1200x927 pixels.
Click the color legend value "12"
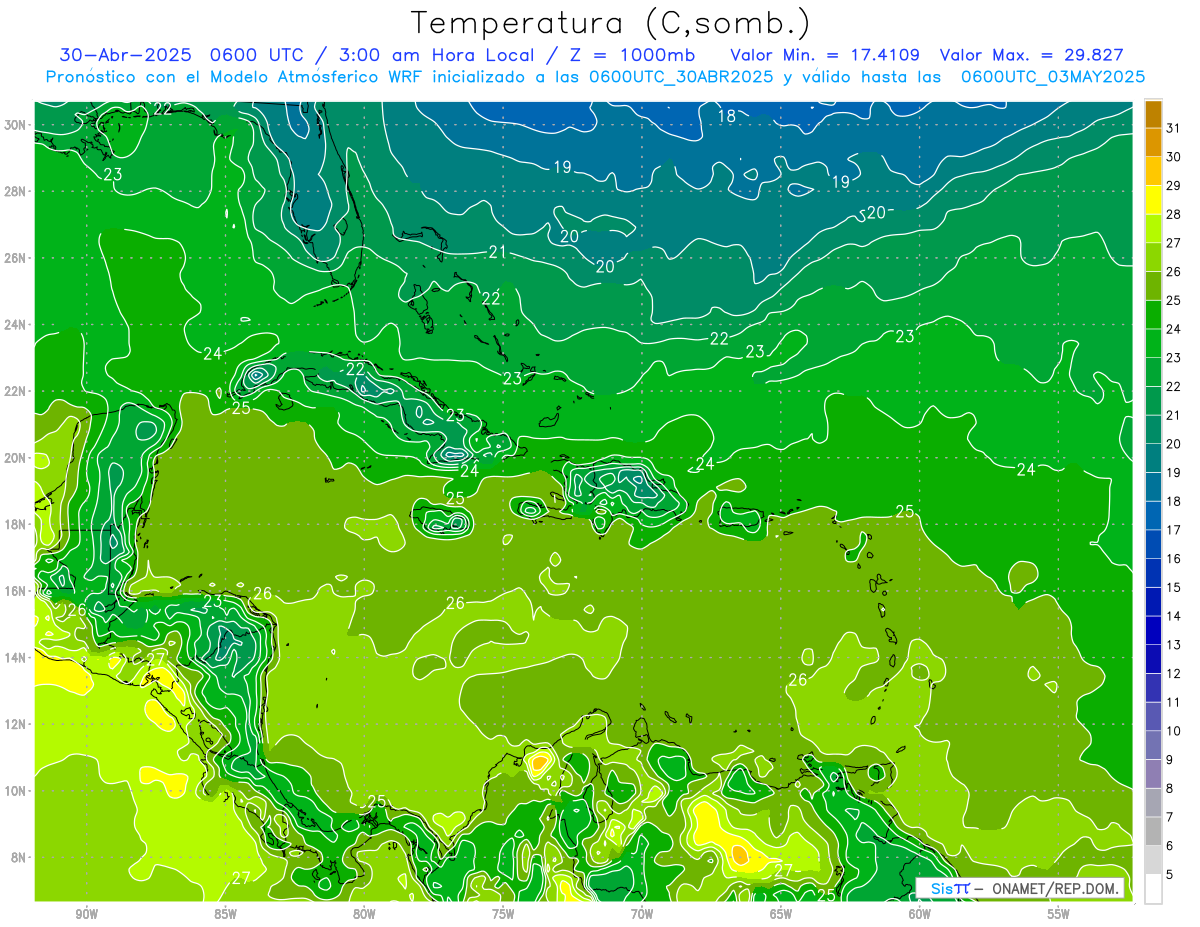[1173, 674]
